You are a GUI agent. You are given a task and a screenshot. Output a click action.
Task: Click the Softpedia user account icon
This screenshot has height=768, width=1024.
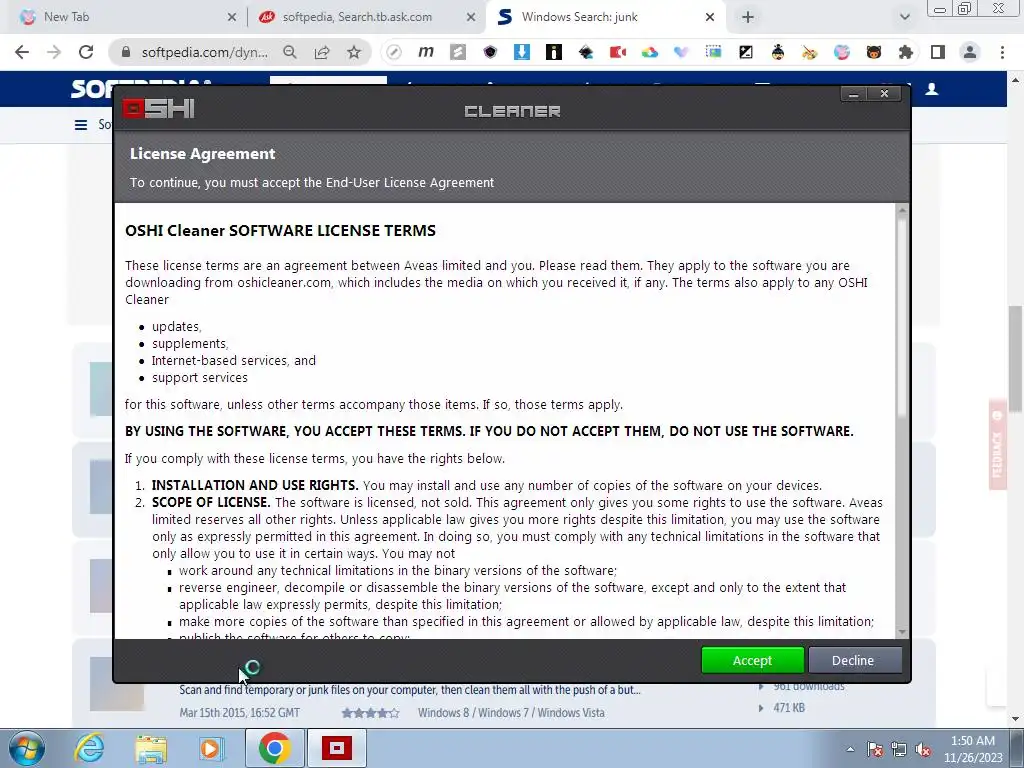[x=932, y=89]
